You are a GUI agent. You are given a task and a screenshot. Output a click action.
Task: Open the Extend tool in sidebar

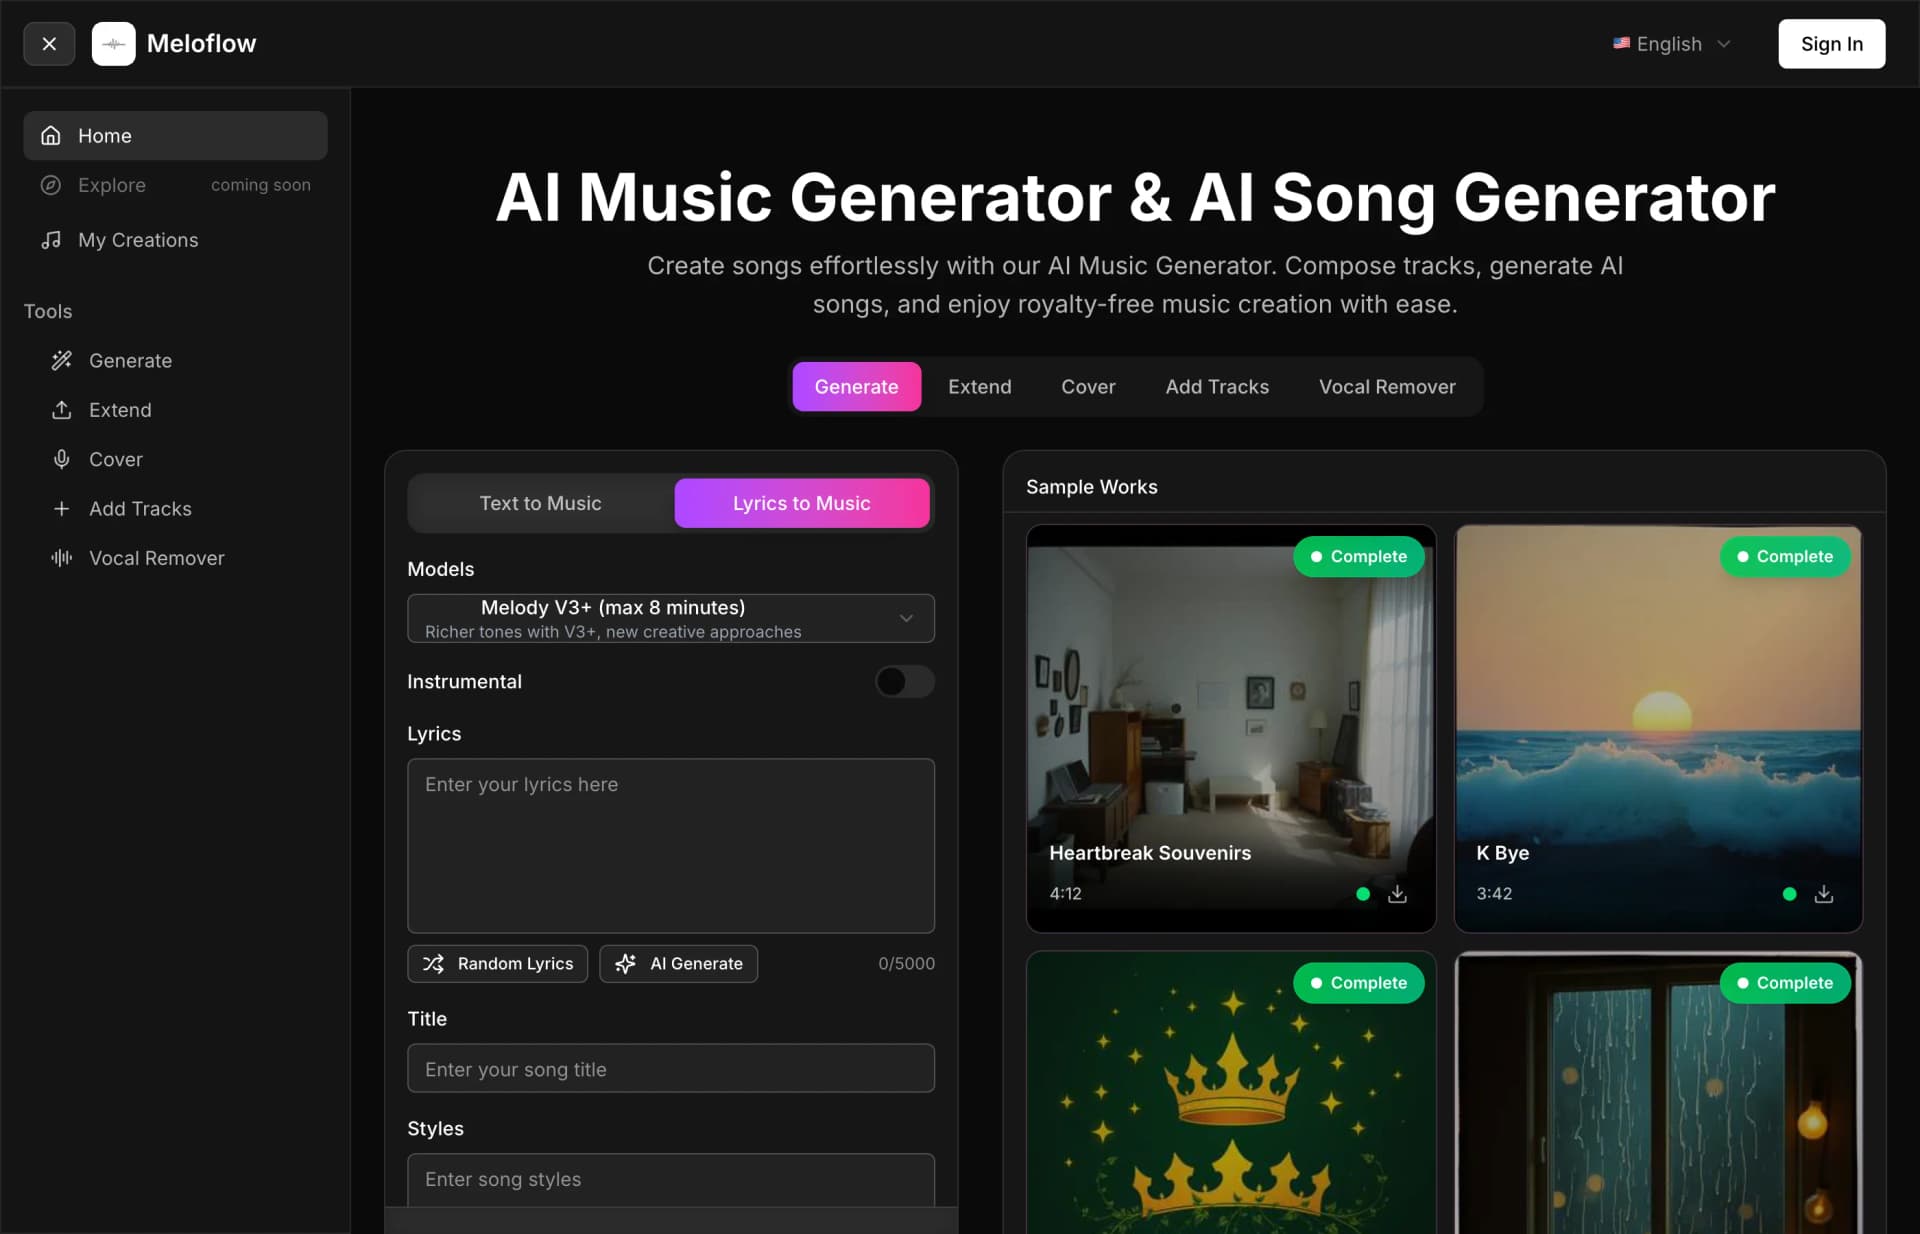(120, 410)
